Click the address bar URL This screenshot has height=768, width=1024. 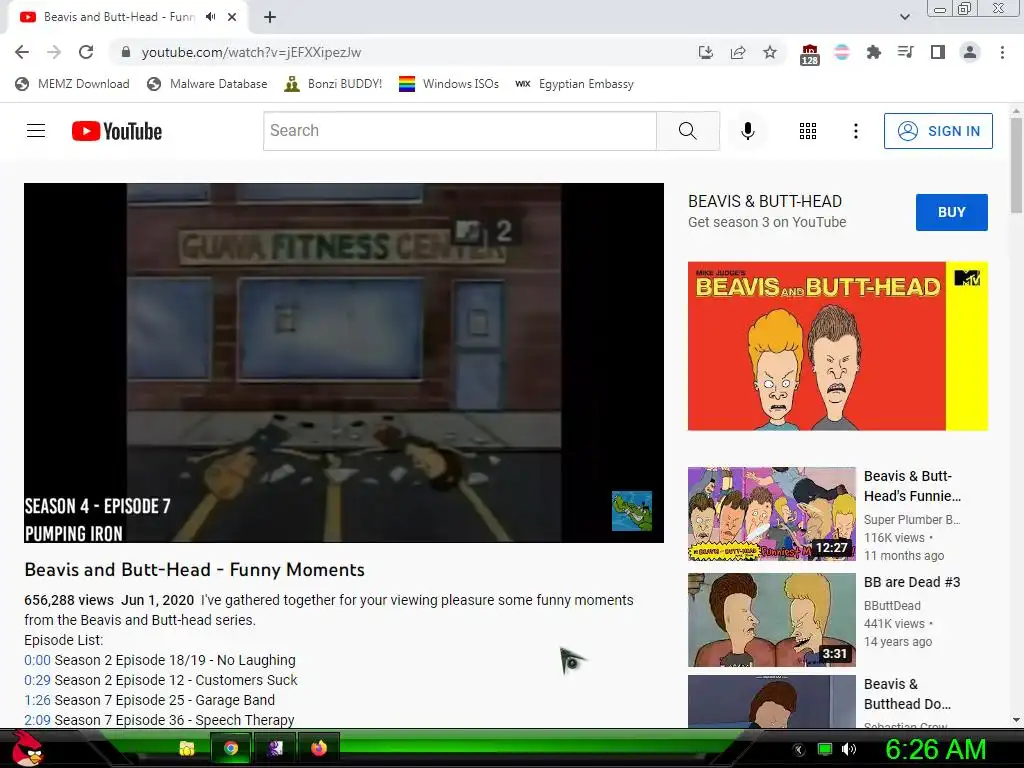tap(251, 52)
